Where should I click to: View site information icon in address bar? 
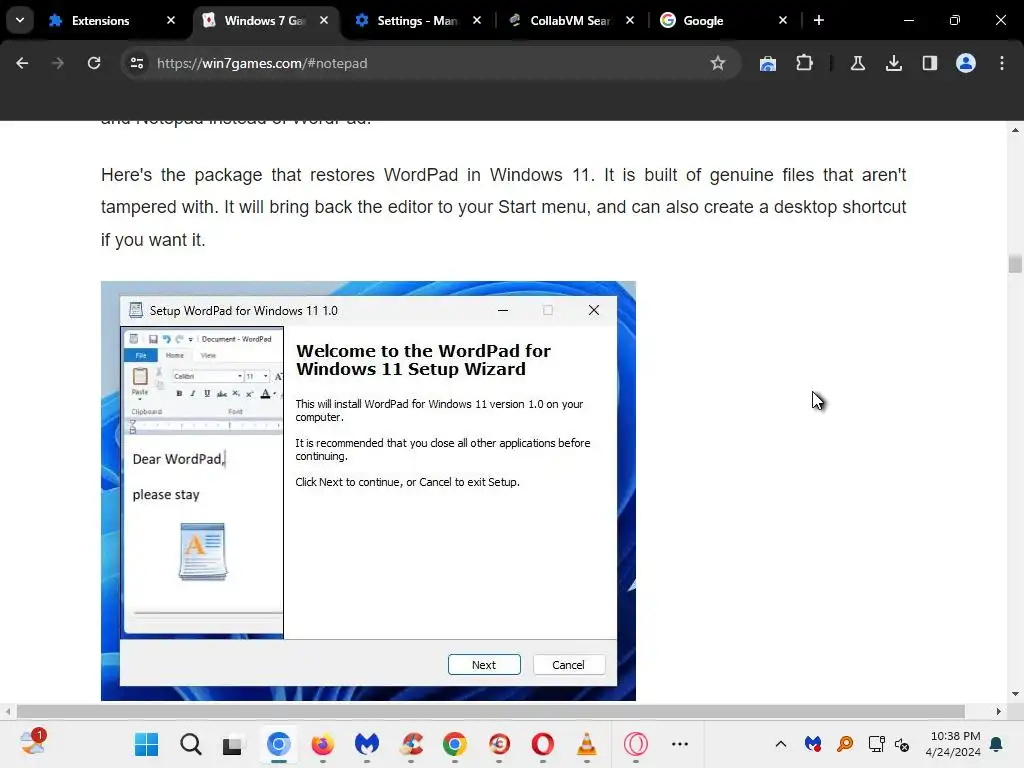point(136,63)
